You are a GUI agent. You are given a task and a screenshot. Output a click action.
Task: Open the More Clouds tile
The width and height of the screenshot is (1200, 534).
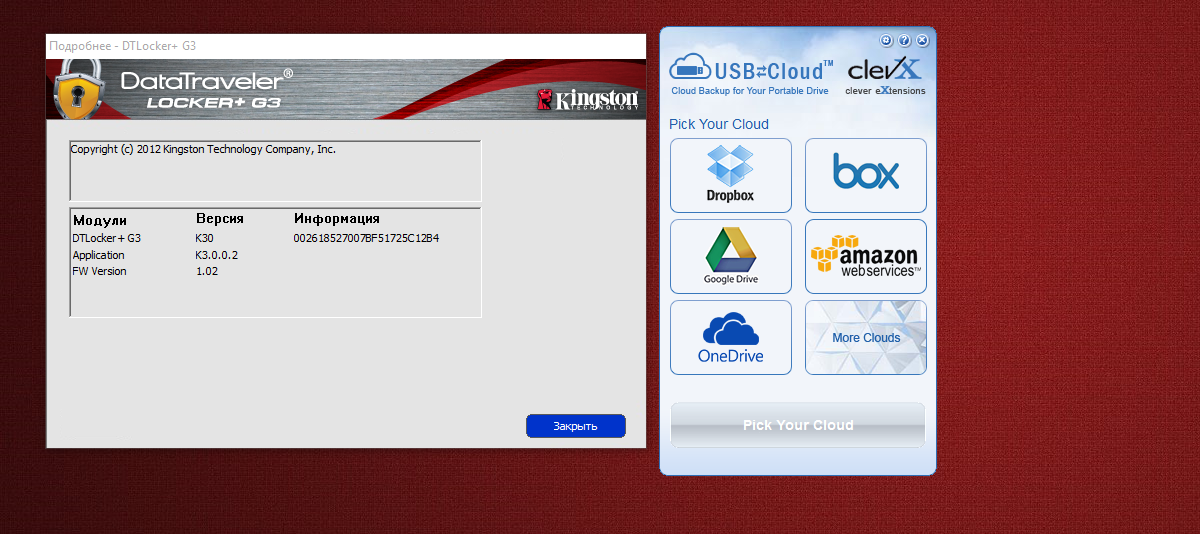[866, 337]
